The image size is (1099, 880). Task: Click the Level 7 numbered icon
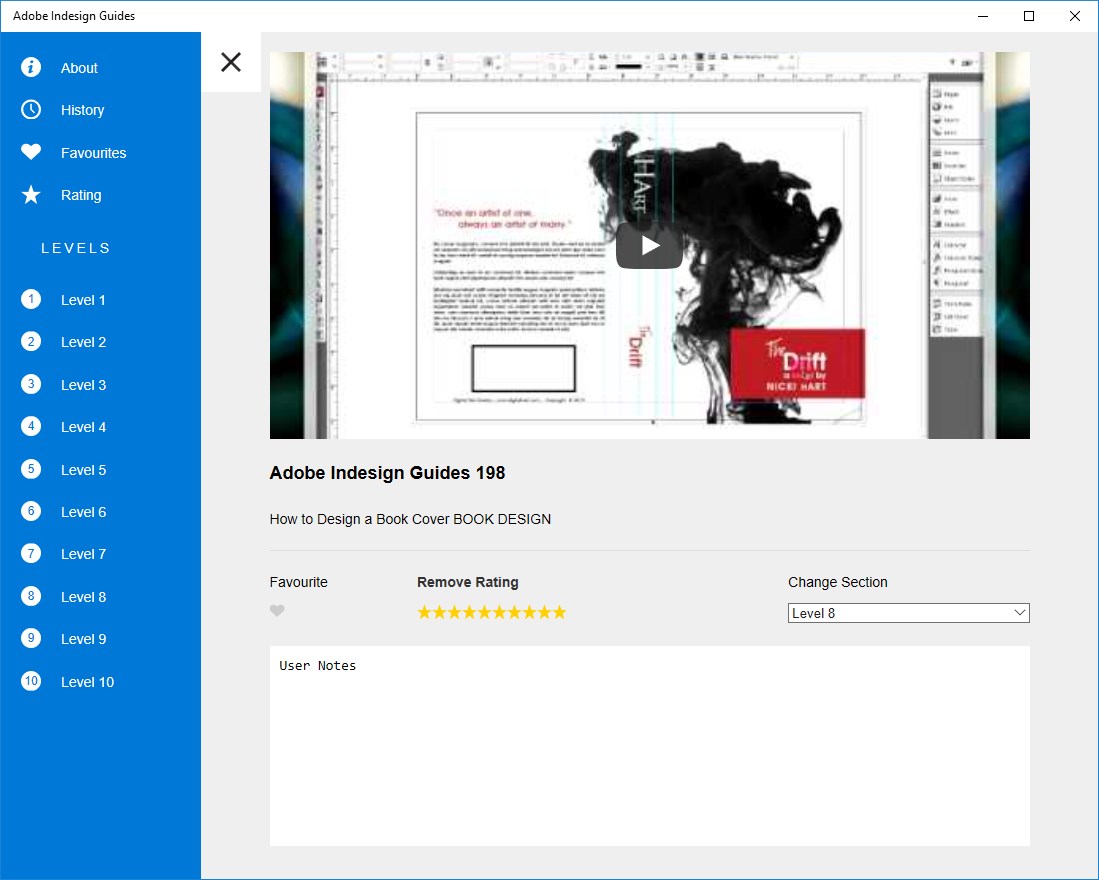[31, 554]
